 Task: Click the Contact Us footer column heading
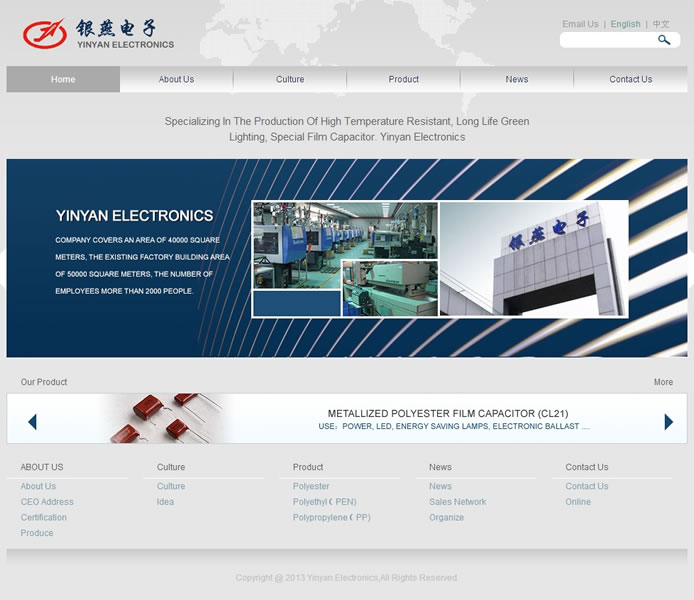(586, 467)
